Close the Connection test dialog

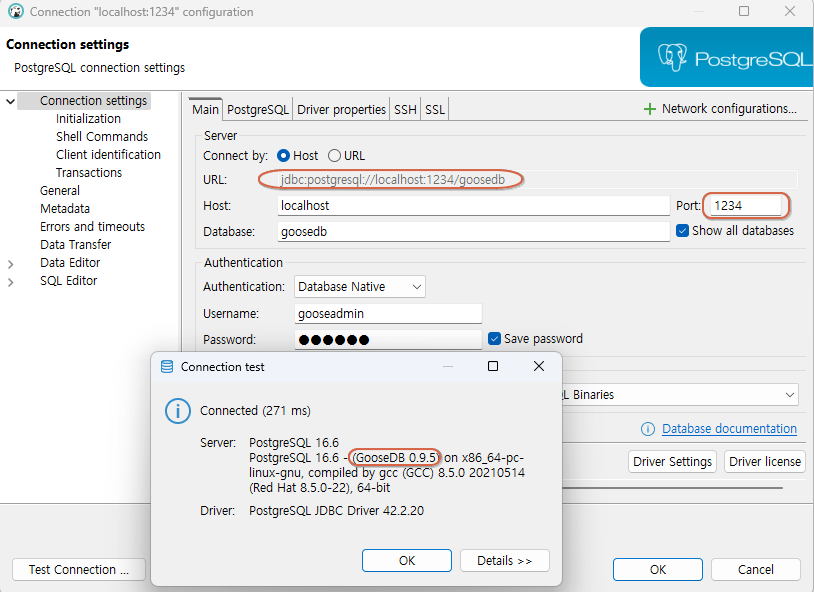click(539, 366)
